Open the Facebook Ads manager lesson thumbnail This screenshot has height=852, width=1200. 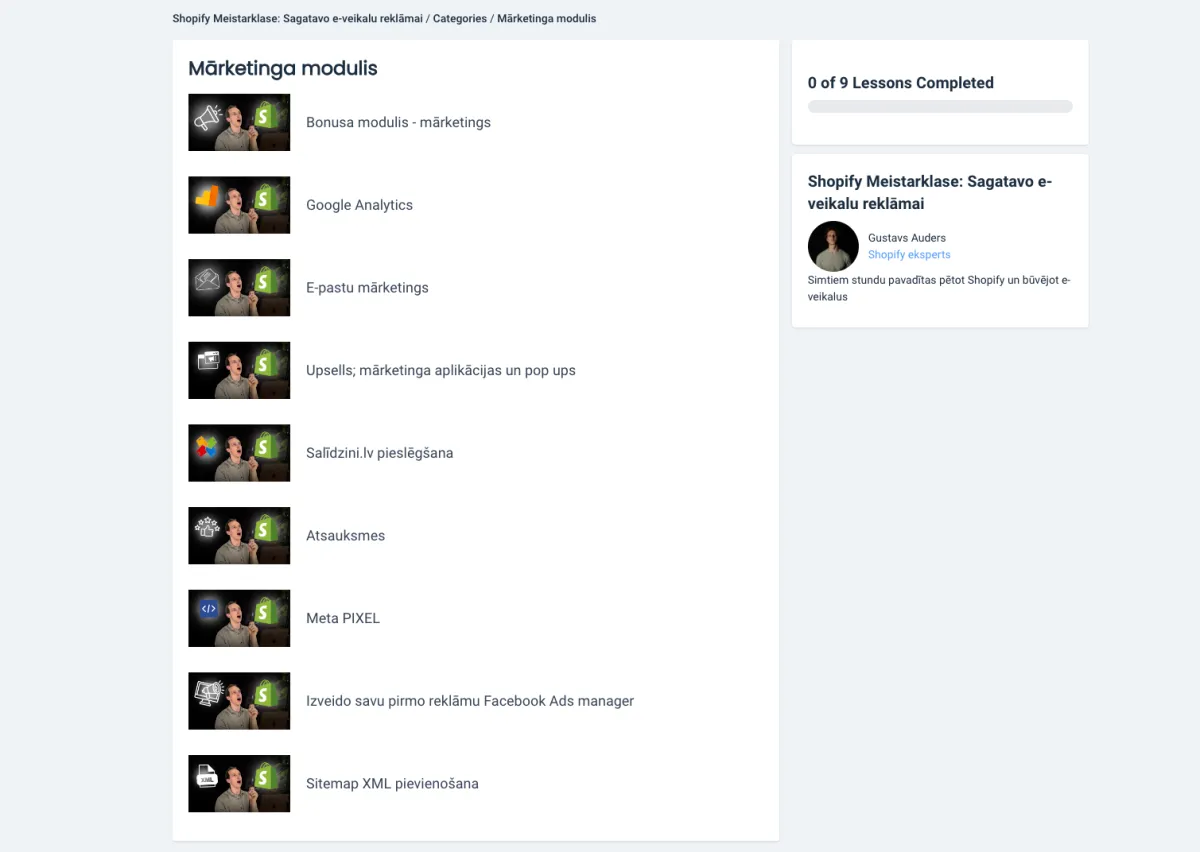coord(239,701)
